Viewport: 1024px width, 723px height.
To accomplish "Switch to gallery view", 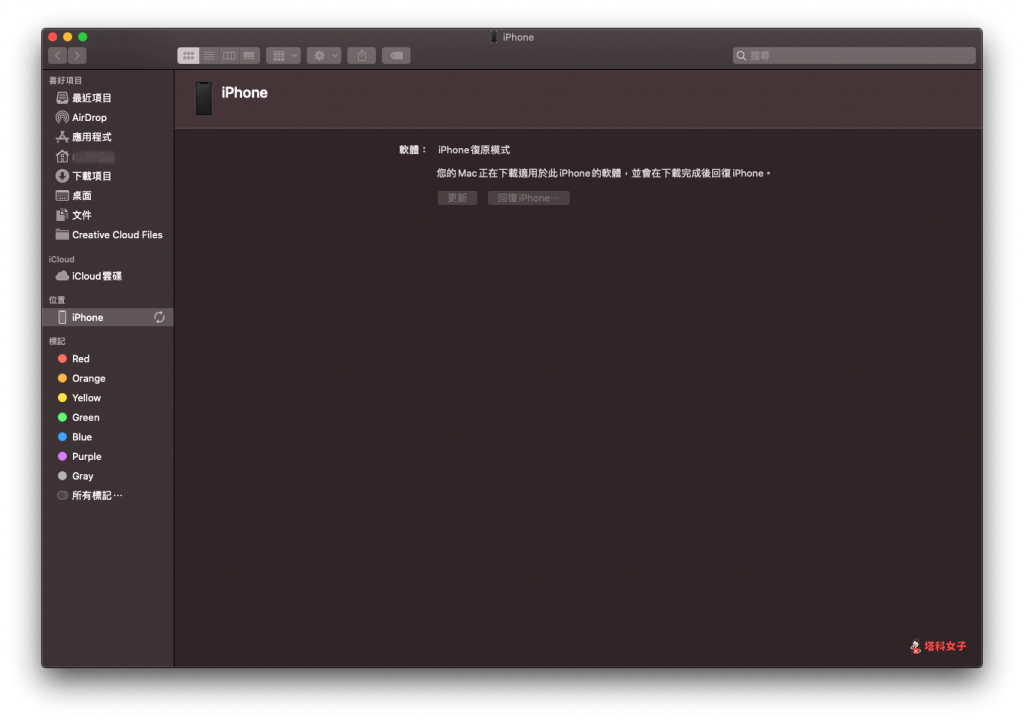I will pos(249,56).
